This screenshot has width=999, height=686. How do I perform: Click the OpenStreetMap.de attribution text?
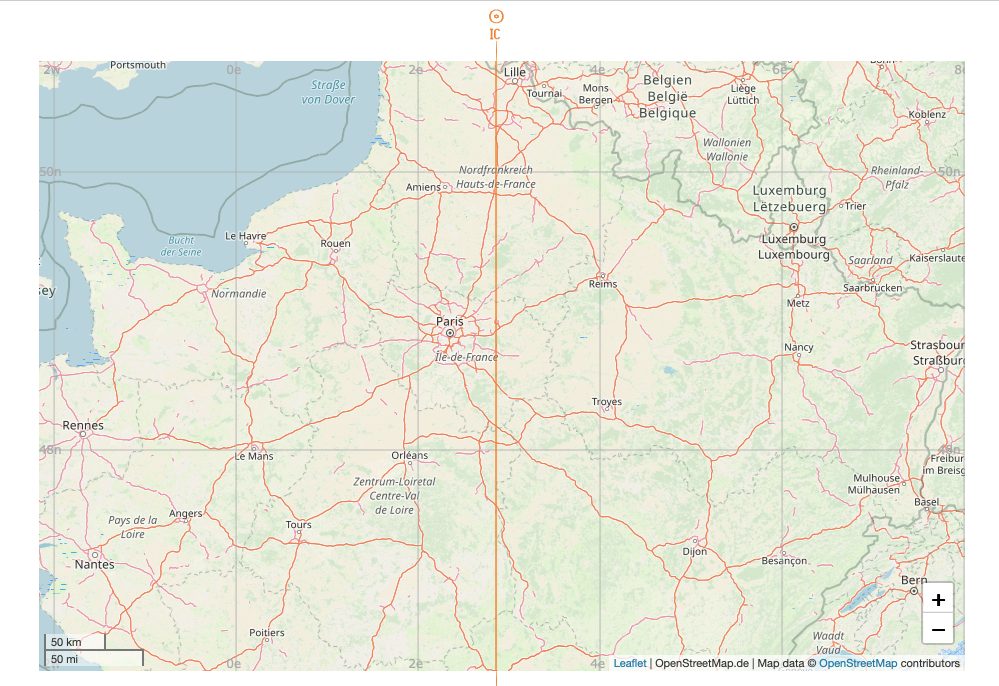701,663
